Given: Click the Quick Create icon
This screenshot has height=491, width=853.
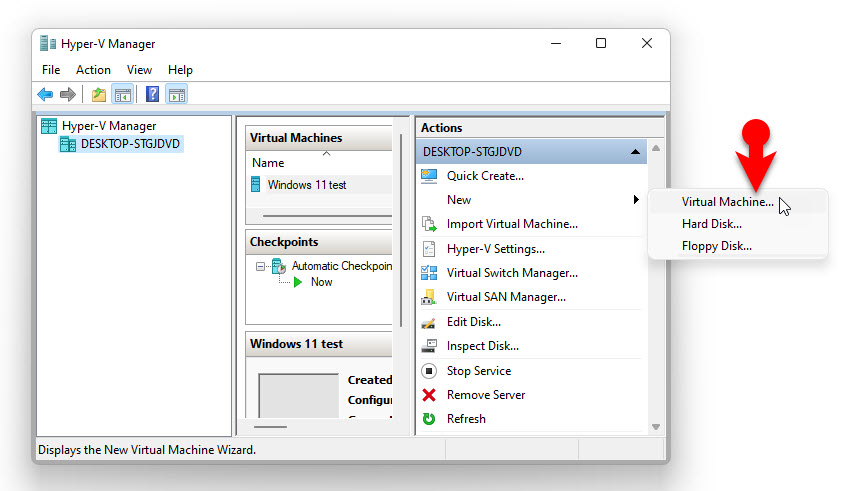Looking at the screenshot, I should (429, 176).
